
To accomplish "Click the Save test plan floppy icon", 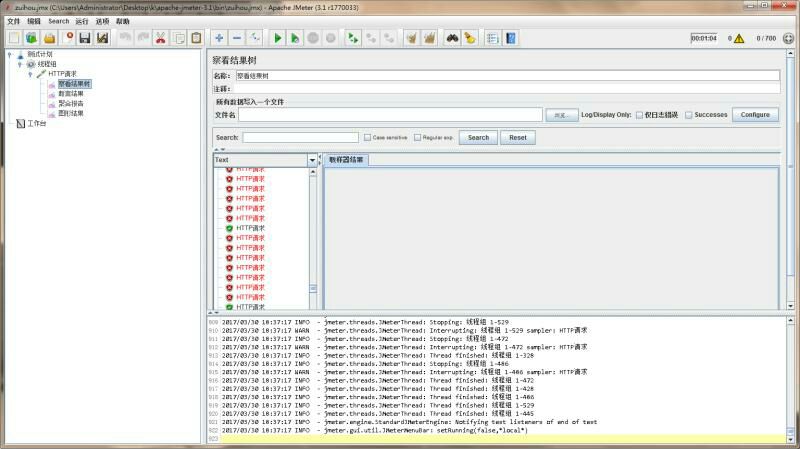I will point(85,38).
